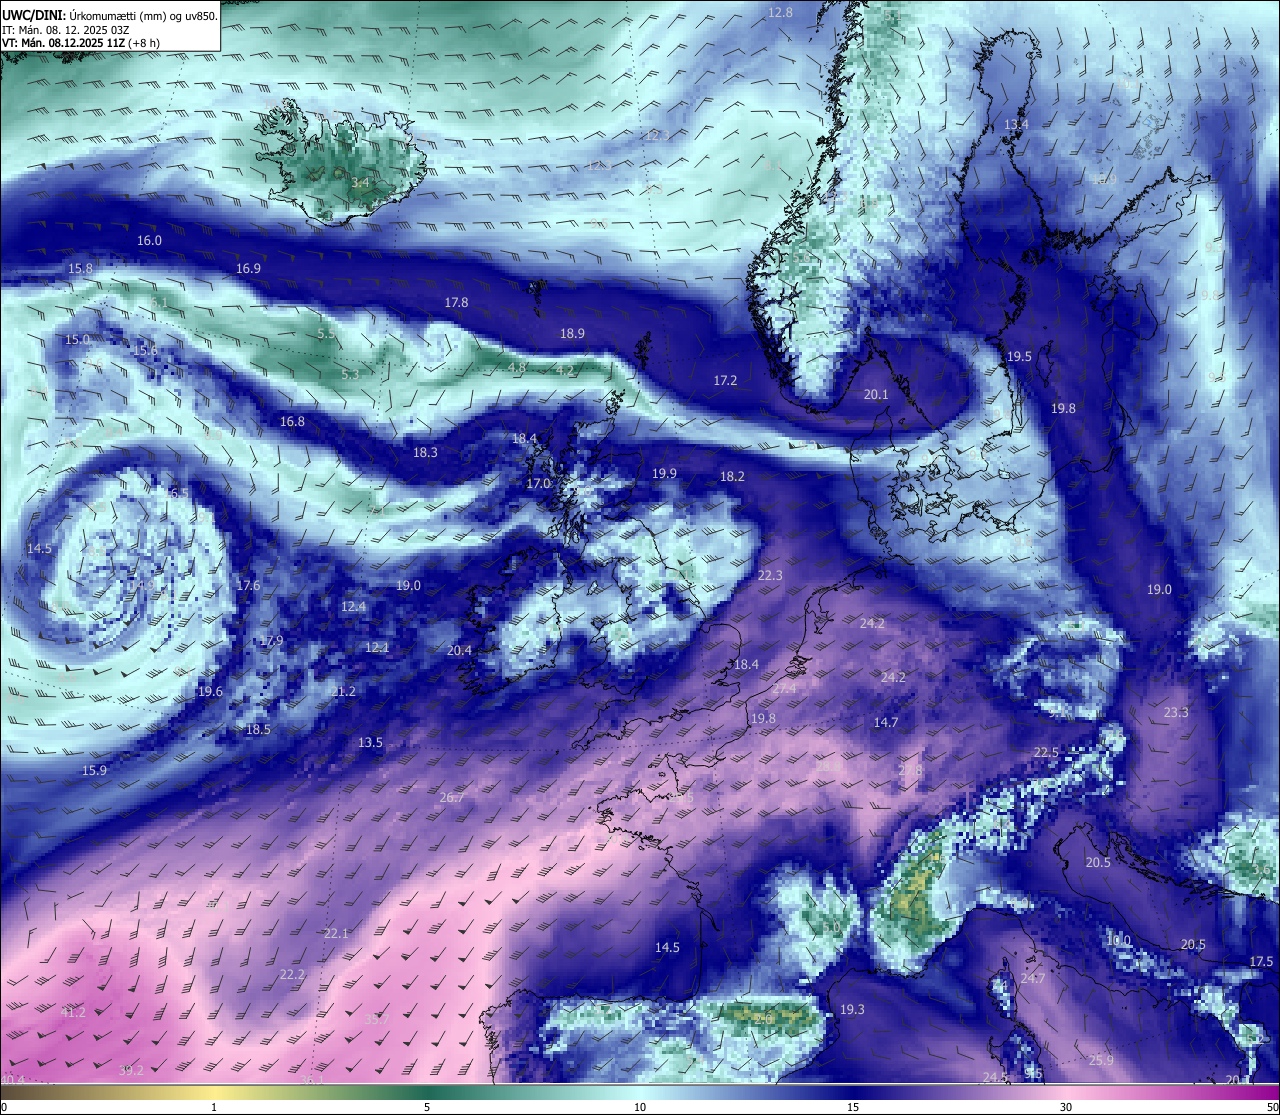The width and height of the screenshot is (1280, 1115).
Task: Click the 22.5 value near the Alps
Action: pos(1046,752)
